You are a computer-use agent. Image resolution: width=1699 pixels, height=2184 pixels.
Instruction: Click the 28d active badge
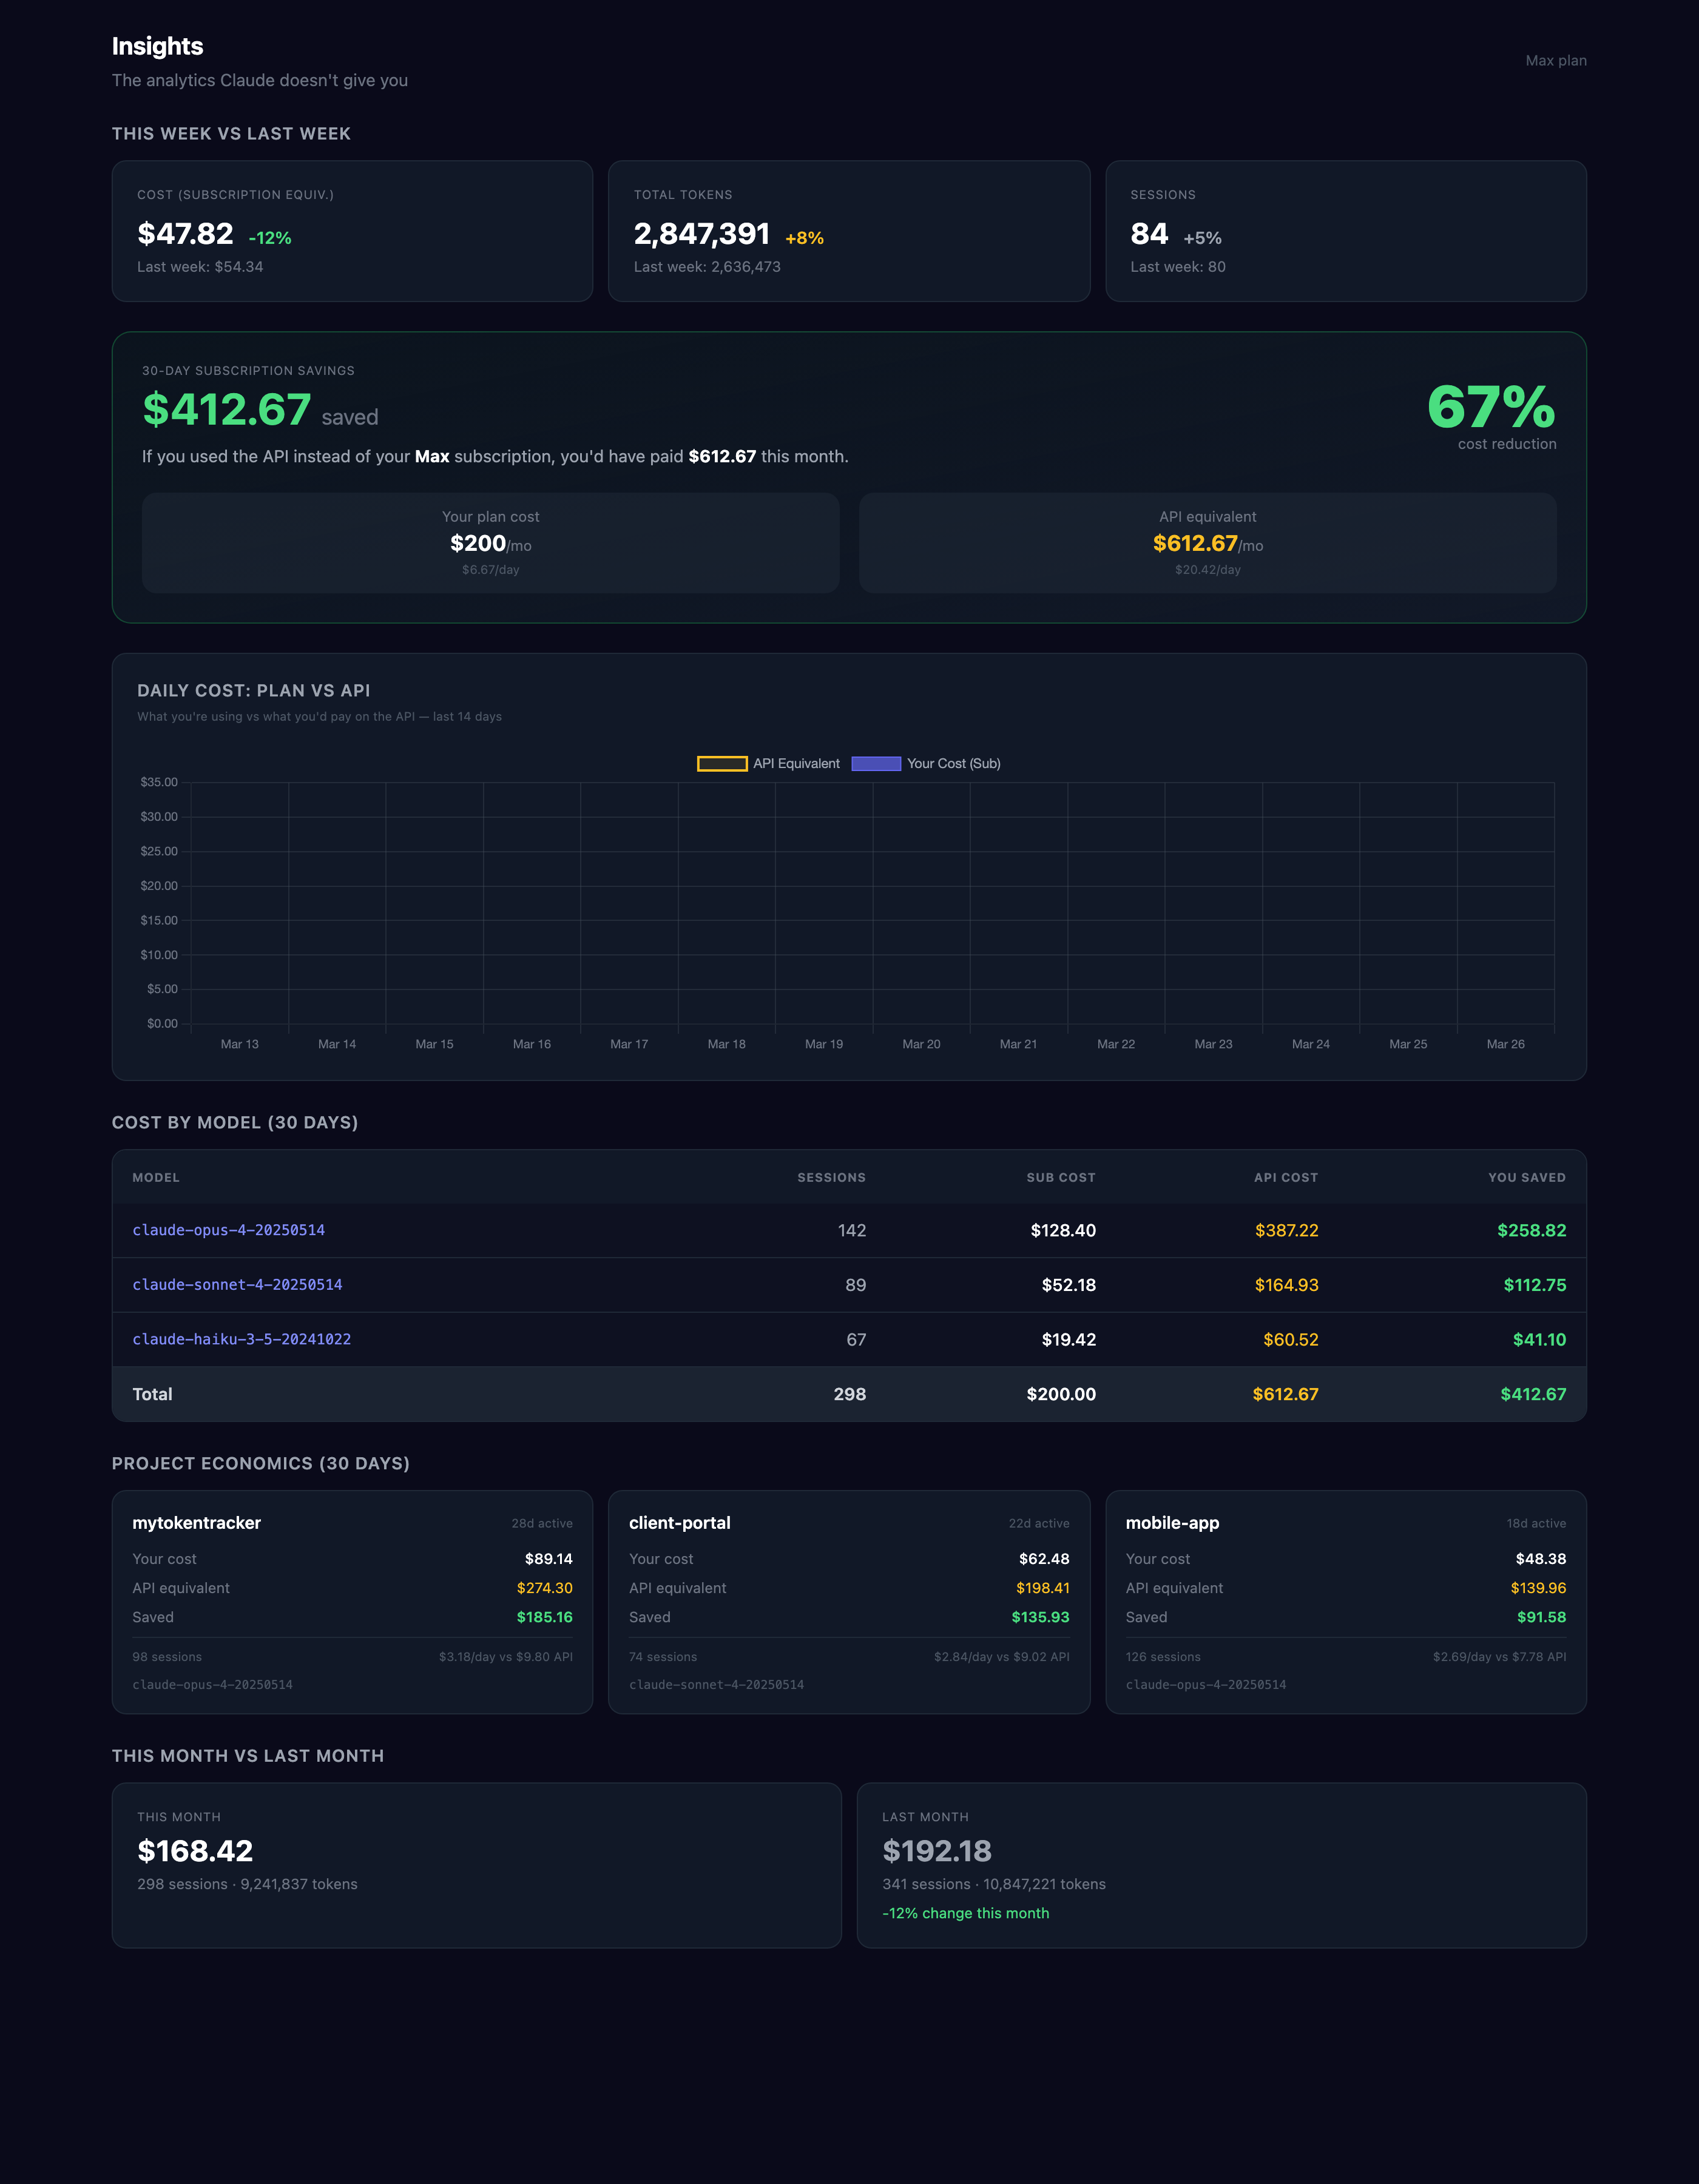[x=542, y=1524]
